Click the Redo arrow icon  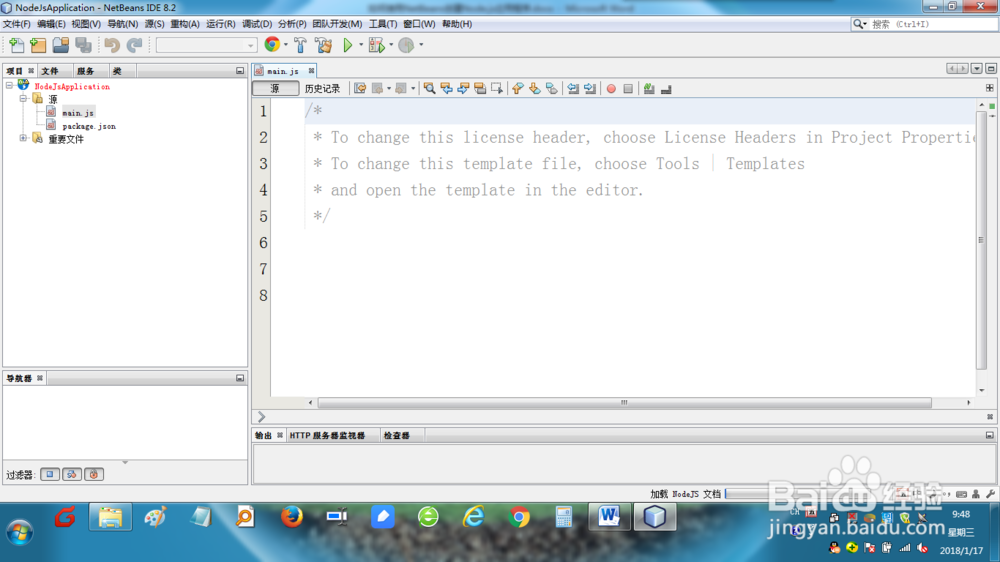[x=135, y=45]
